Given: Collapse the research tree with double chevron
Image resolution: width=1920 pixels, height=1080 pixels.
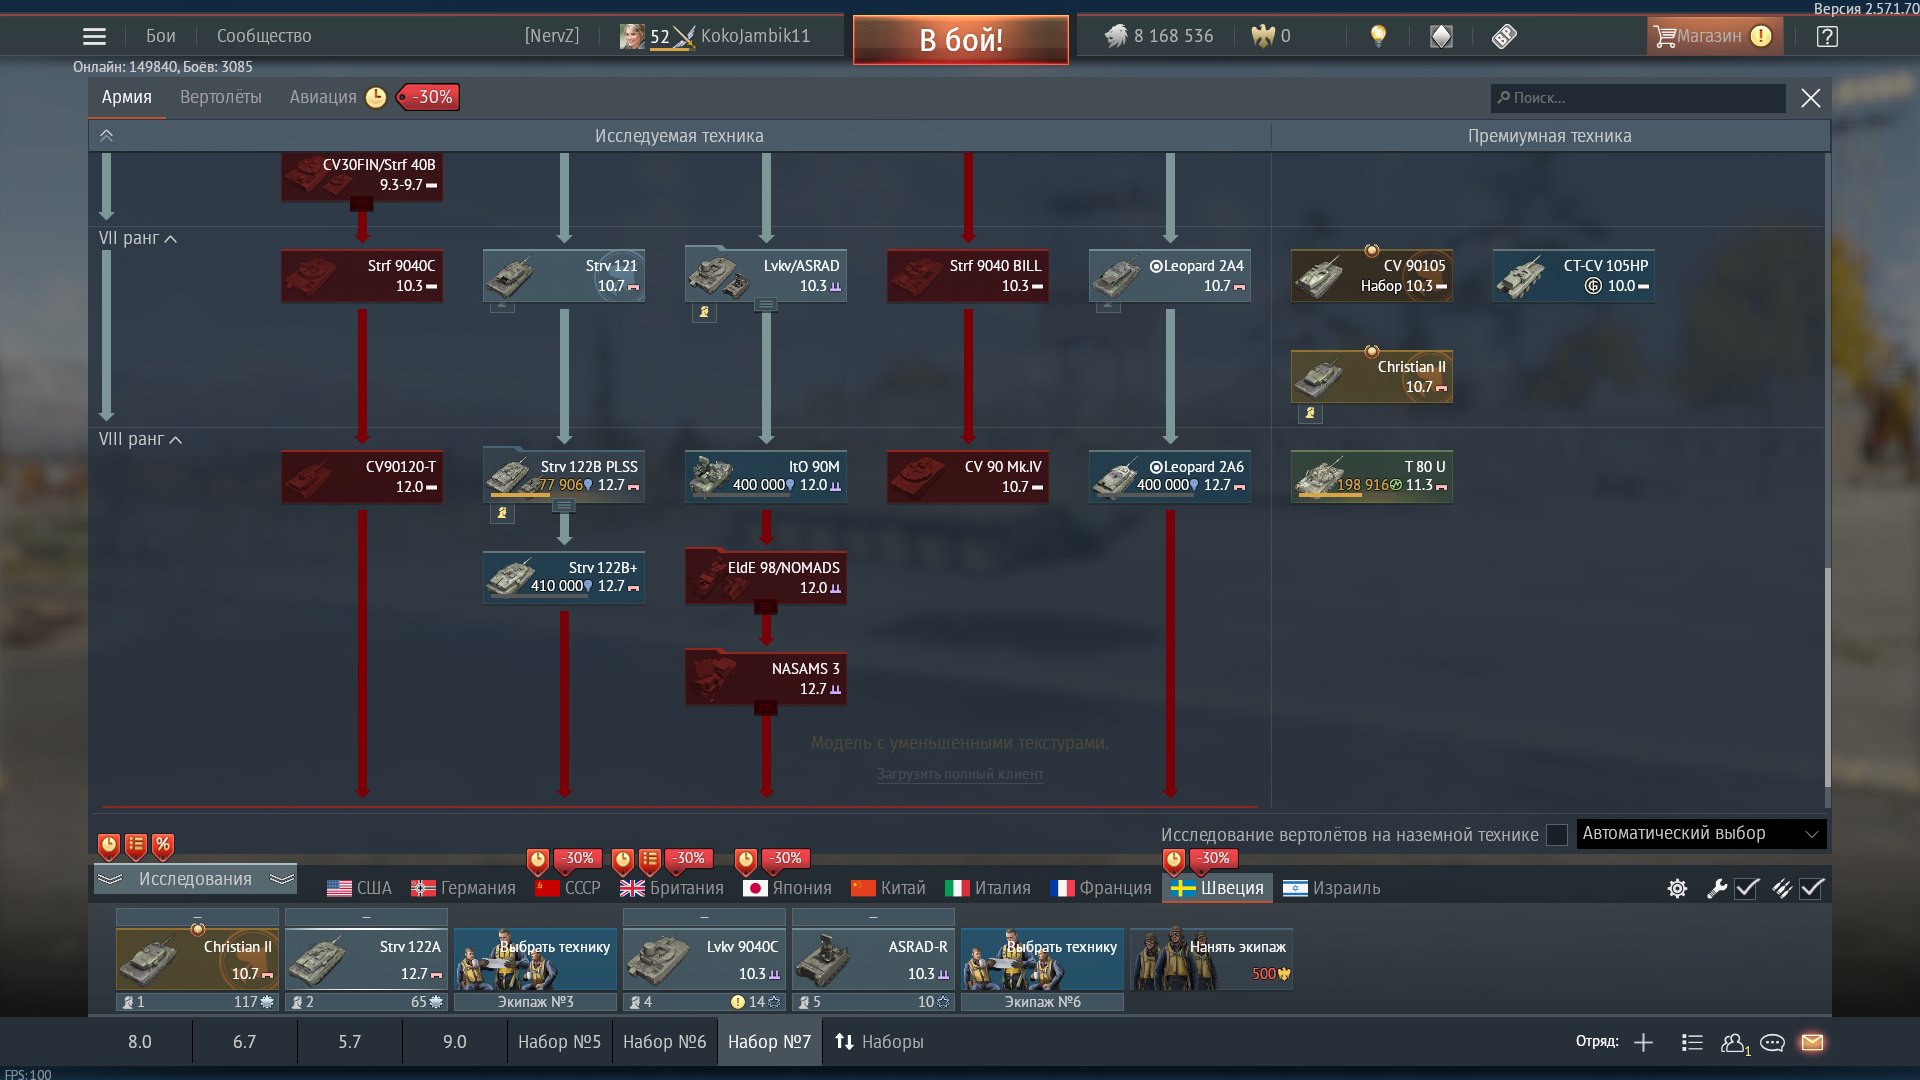Looking at the screenshot, I should coord(107,136).
